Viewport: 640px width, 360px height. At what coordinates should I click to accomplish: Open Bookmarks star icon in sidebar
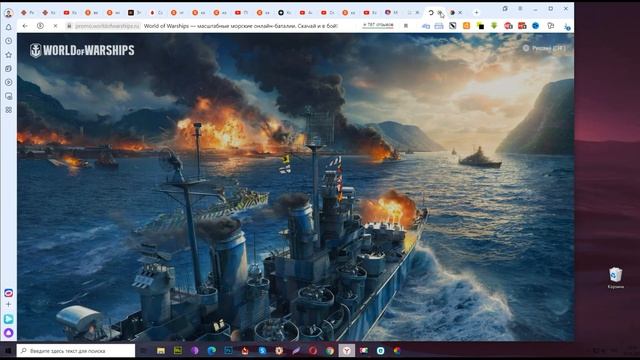coord(9,55)
